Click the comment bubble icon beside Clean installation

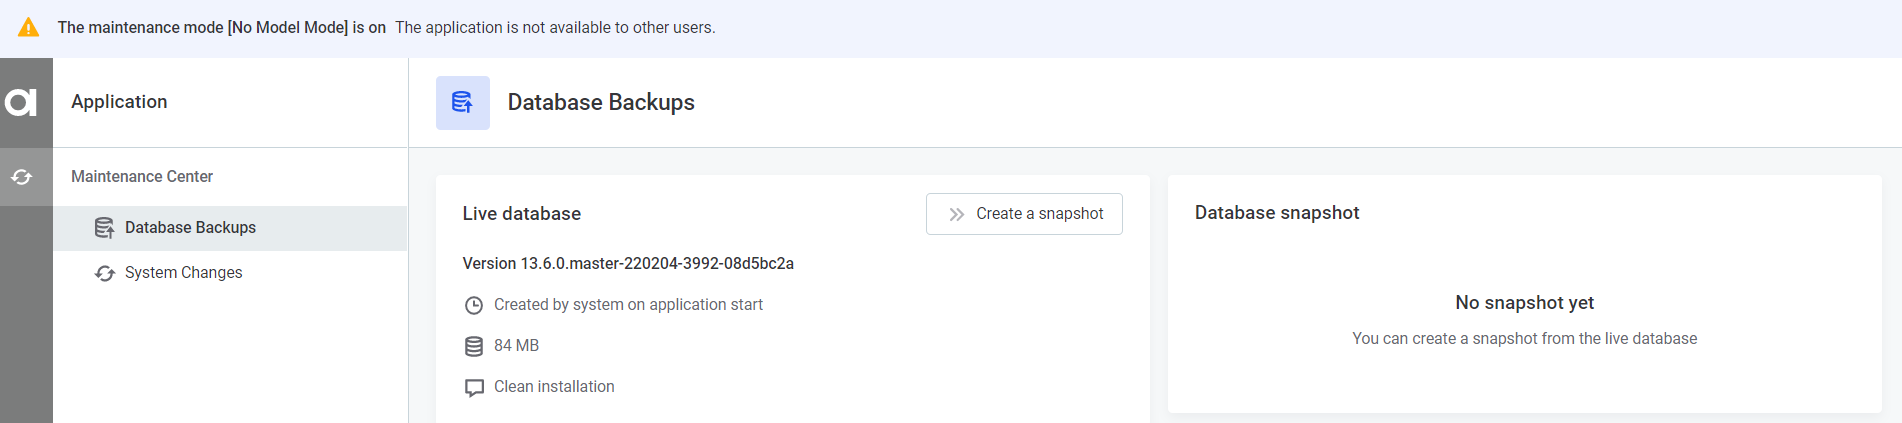click(474, 388)
